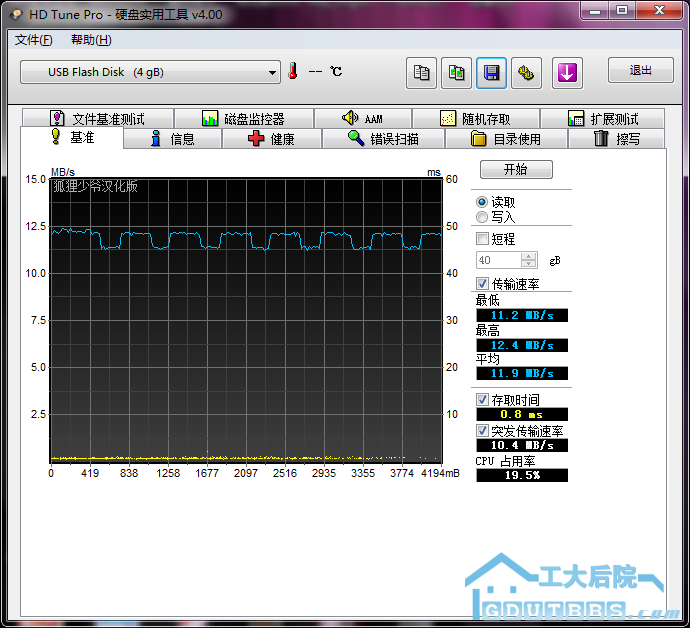Close the HD Tune Pro window
The width and height of the screenshot is (690, 628).
[x=659, y=10]
